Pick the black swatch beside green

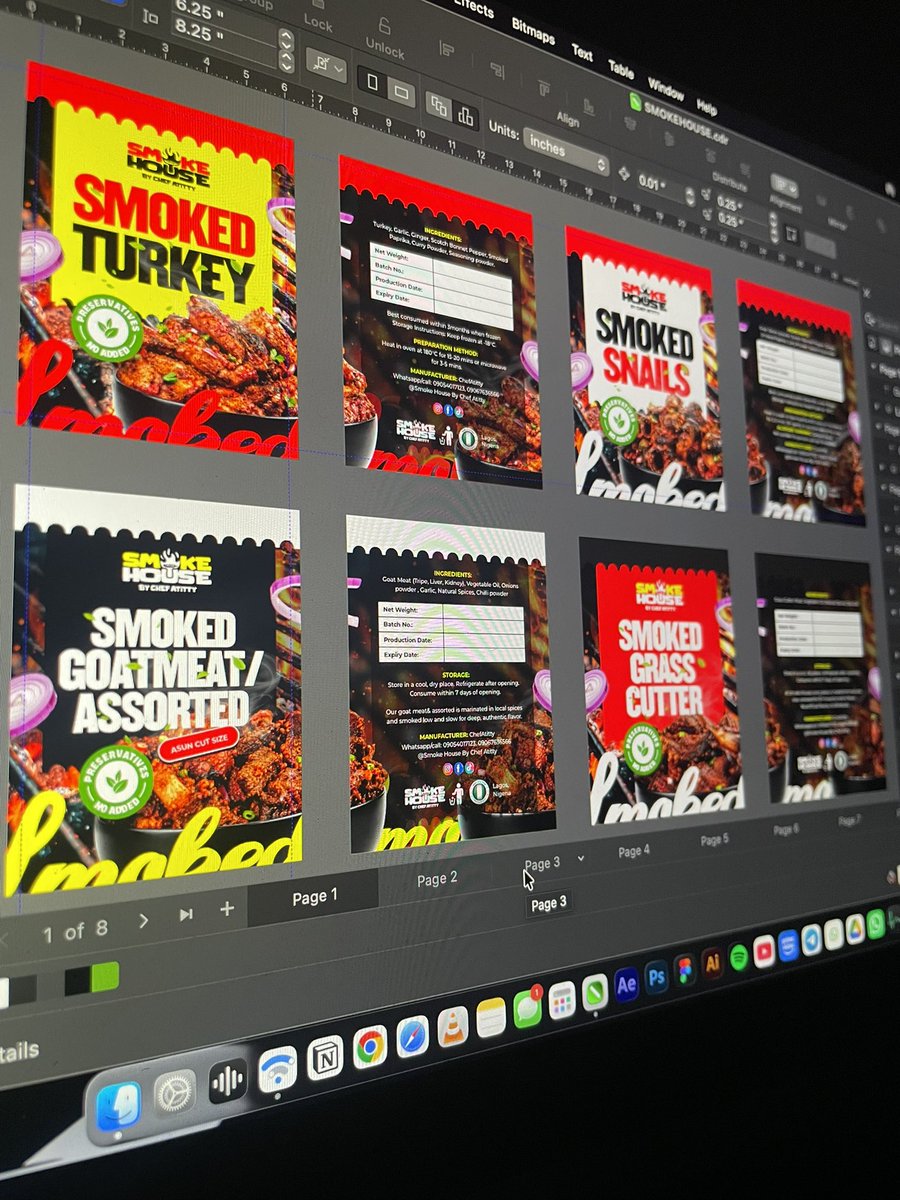coord(78,980)
